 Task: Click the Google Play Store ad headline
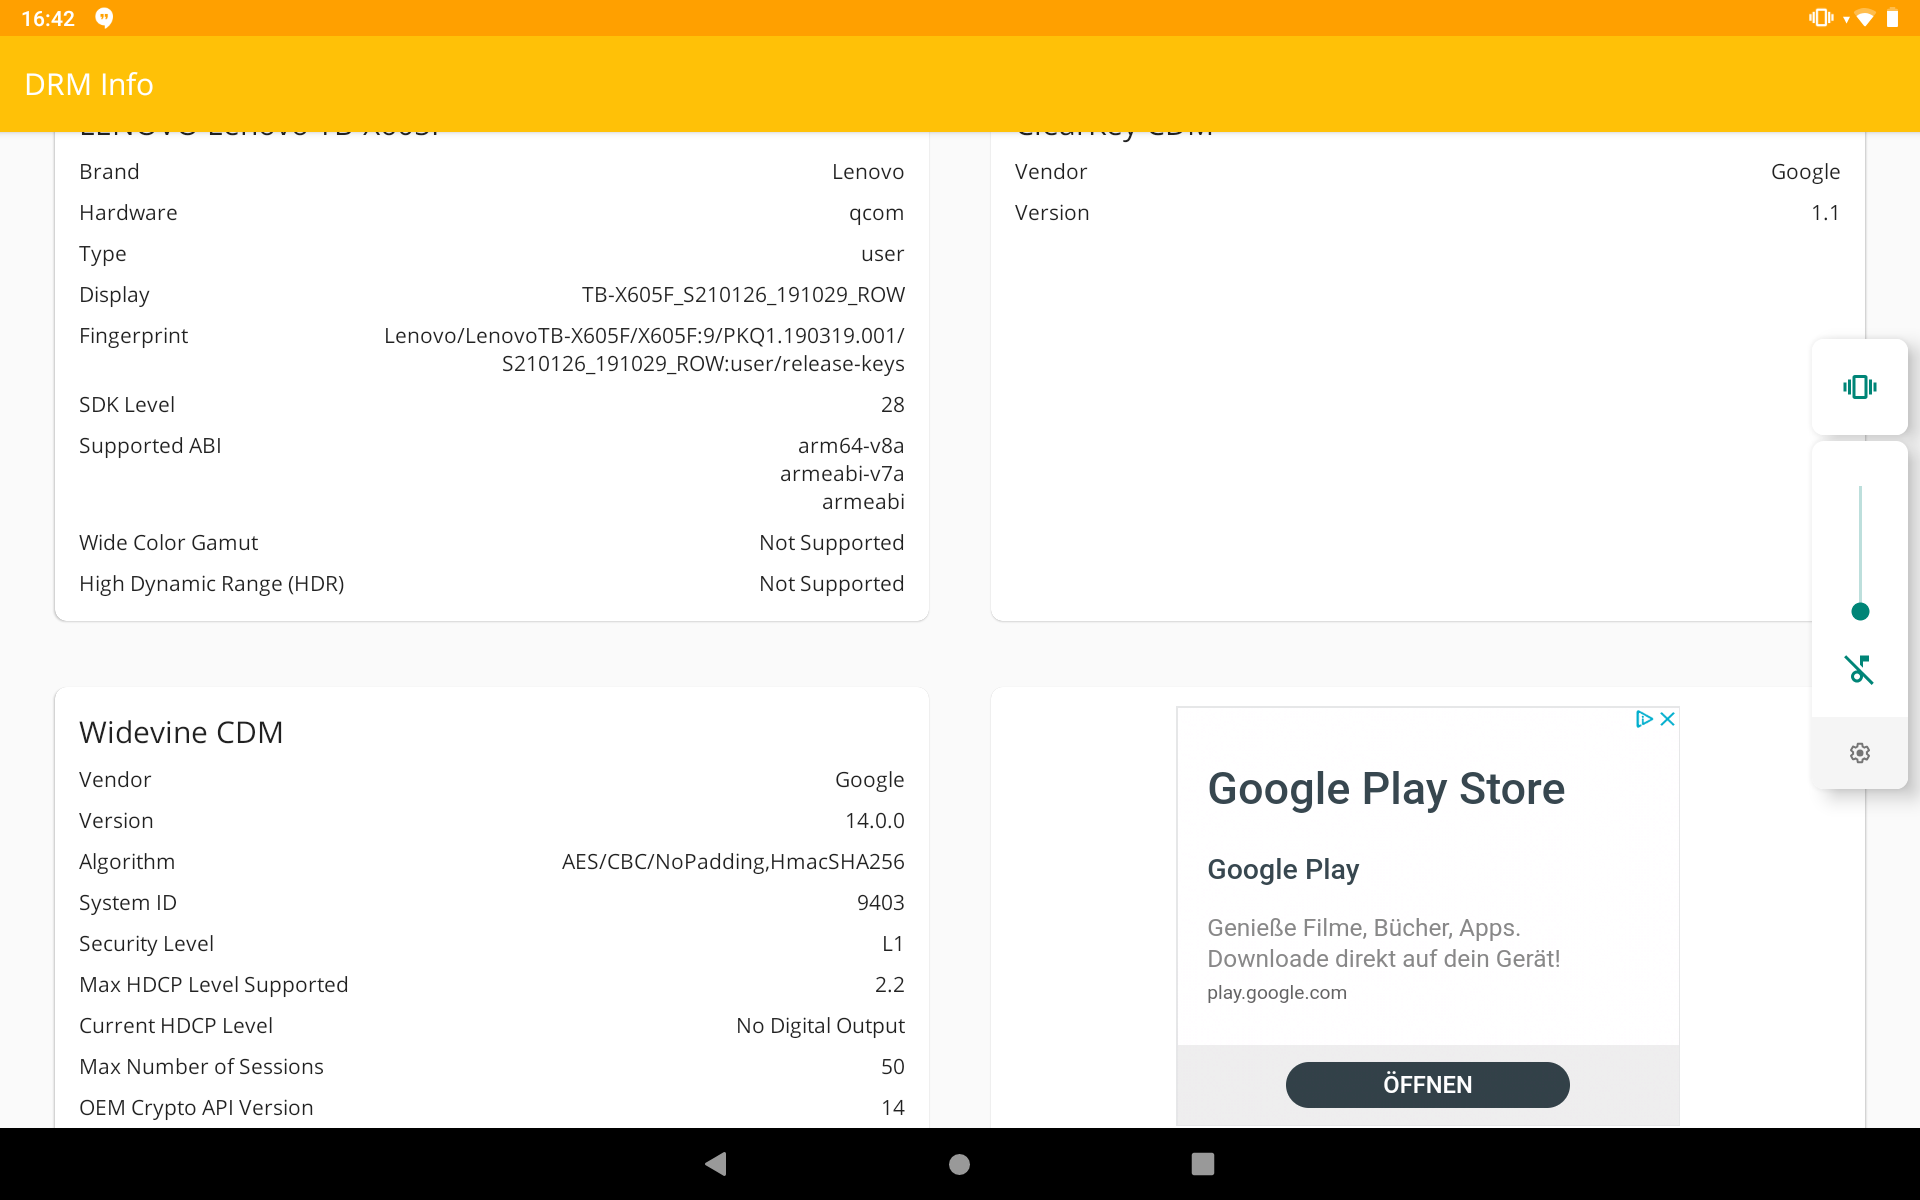coord(1385,789)
